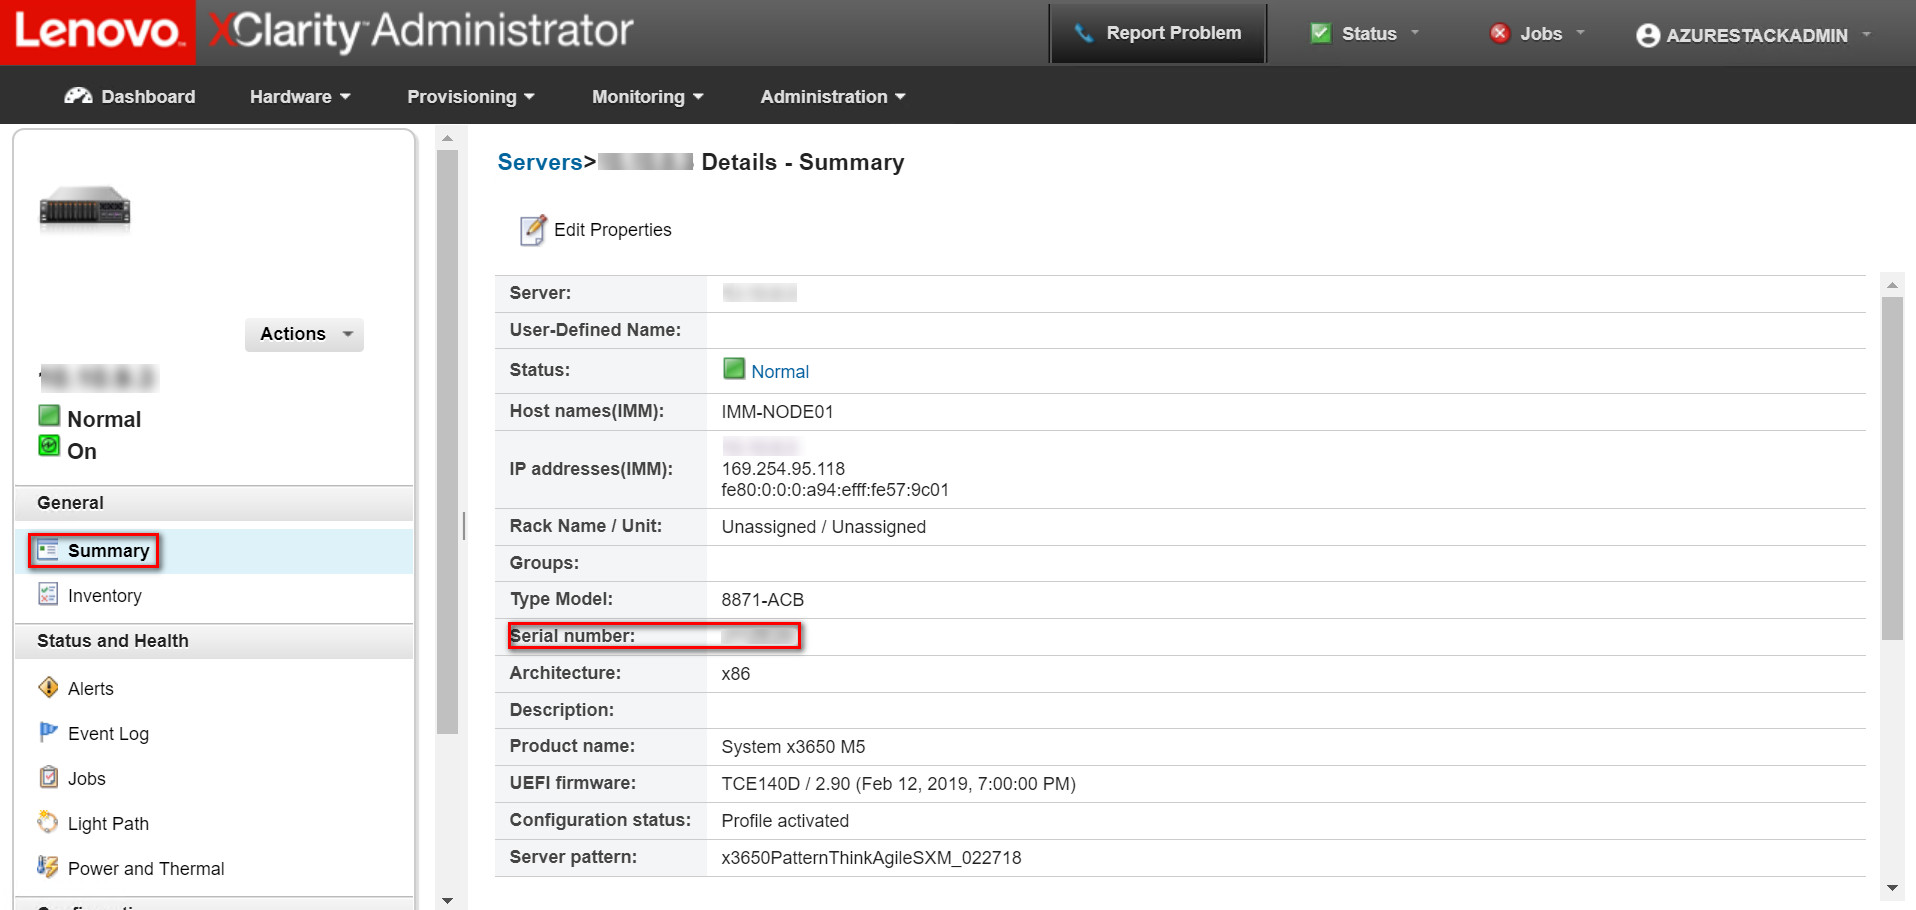This screenshot has width=1916, height=910.
Task: Click the pane splitter handle
Action: pyautogui.click(x=464, y=526)
